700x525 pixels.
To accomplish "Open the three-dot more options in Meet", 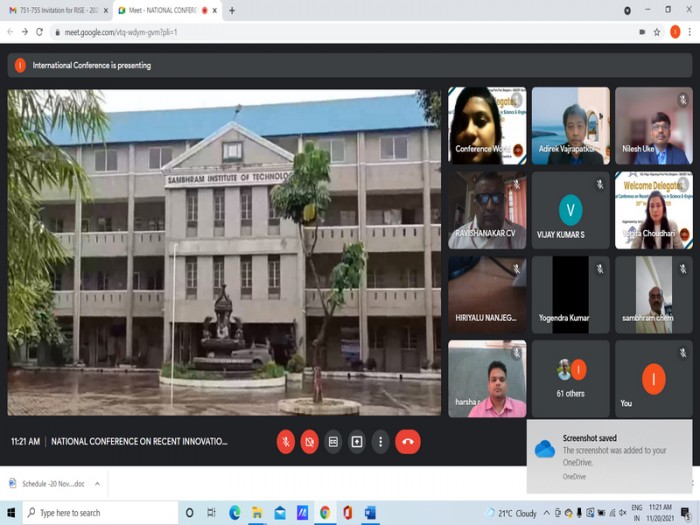I will tap(380, 441).
